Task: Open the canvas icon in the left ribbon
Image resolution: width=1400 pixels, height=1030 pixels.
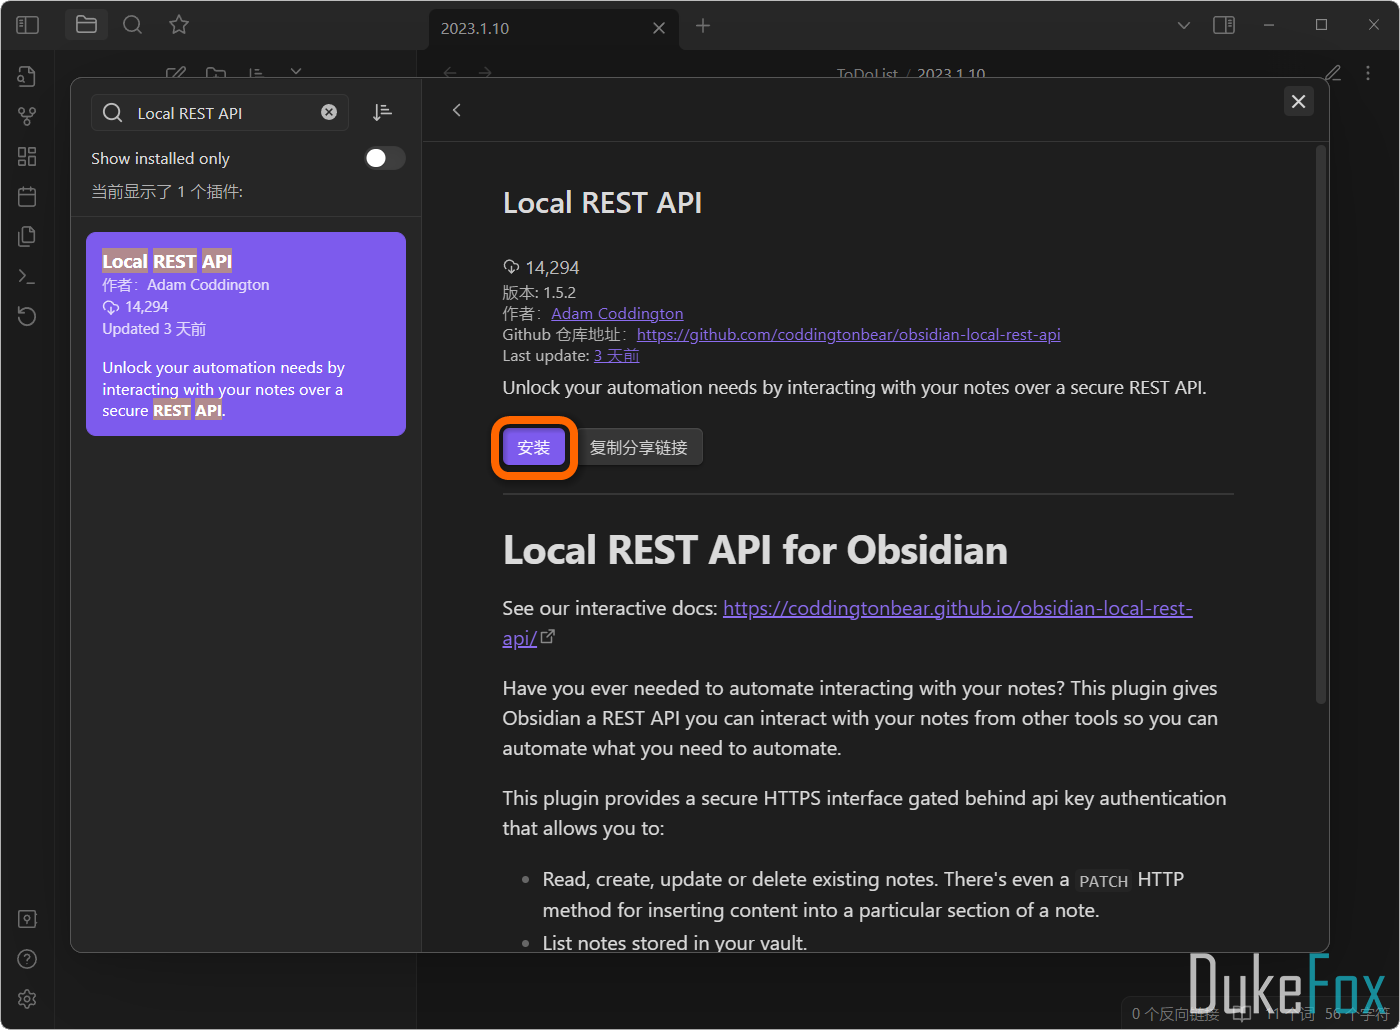Action: click(x=27, y=156)
